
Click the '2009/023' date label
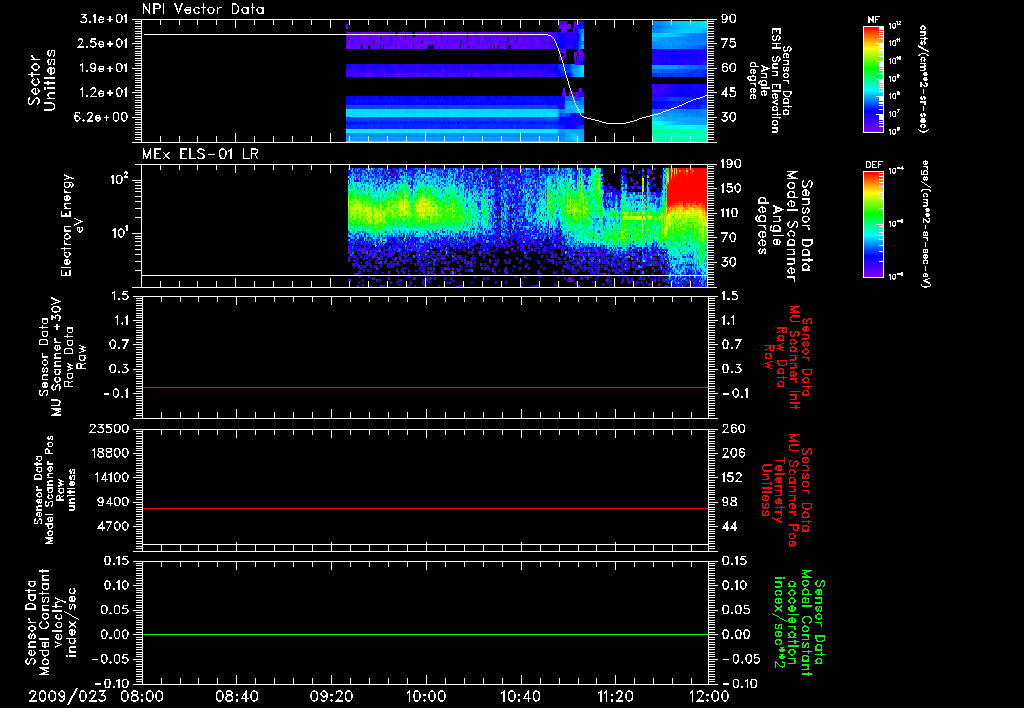67,696
